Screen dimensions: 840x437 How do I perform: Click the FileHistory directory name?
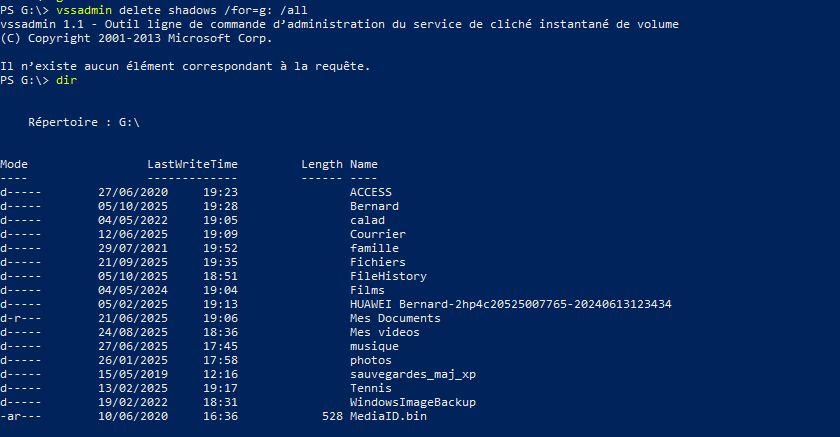388,276
